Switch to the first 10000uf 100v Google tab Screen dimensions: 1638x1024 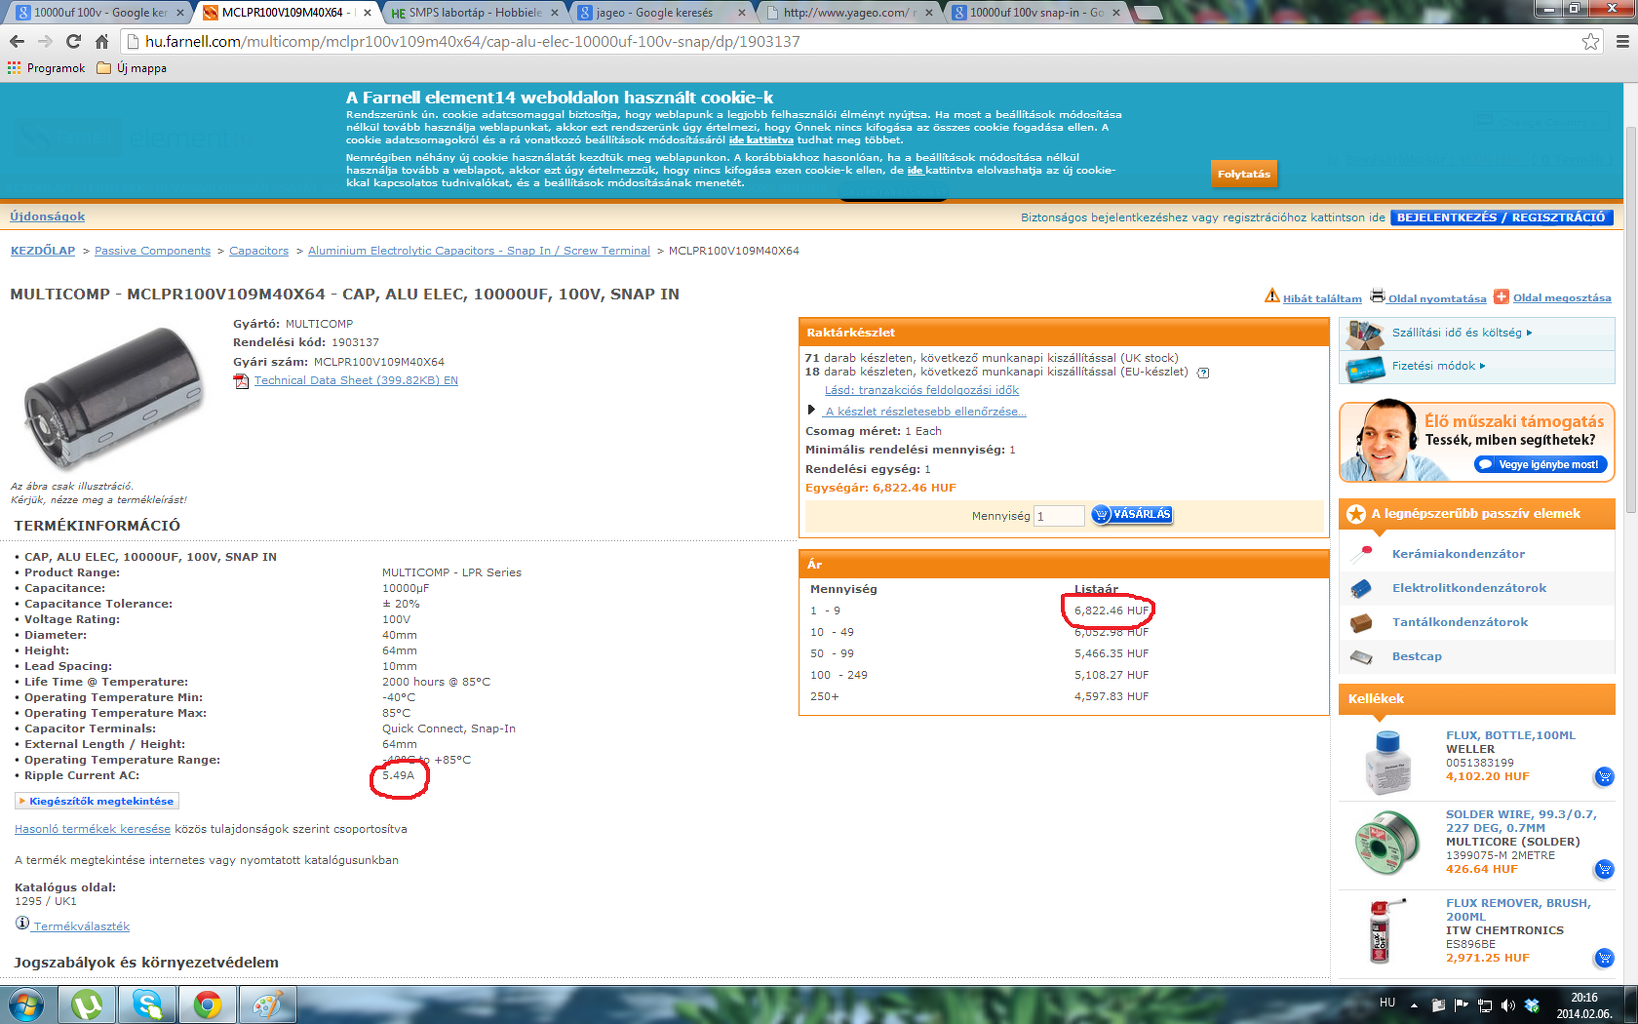point(100,12)
